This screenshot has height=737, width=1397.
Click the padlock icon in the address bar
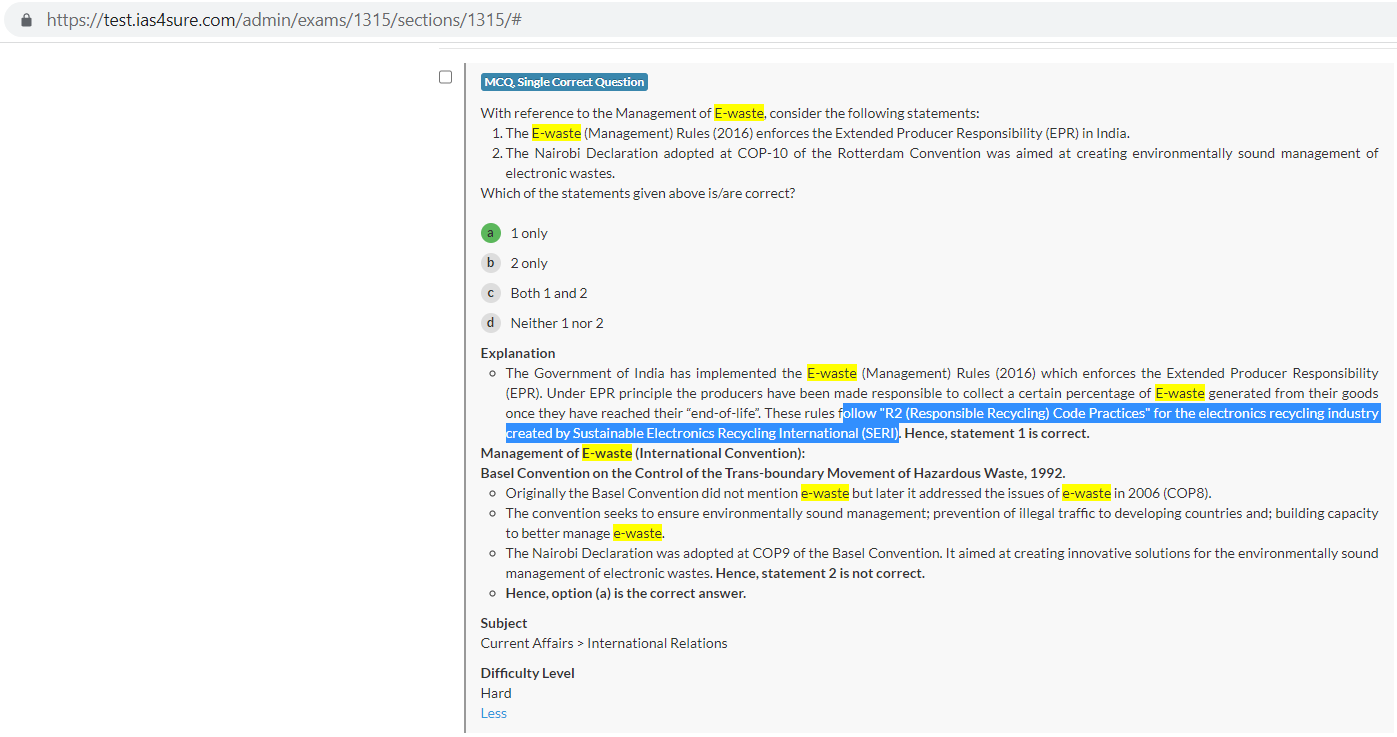(26, 20)
